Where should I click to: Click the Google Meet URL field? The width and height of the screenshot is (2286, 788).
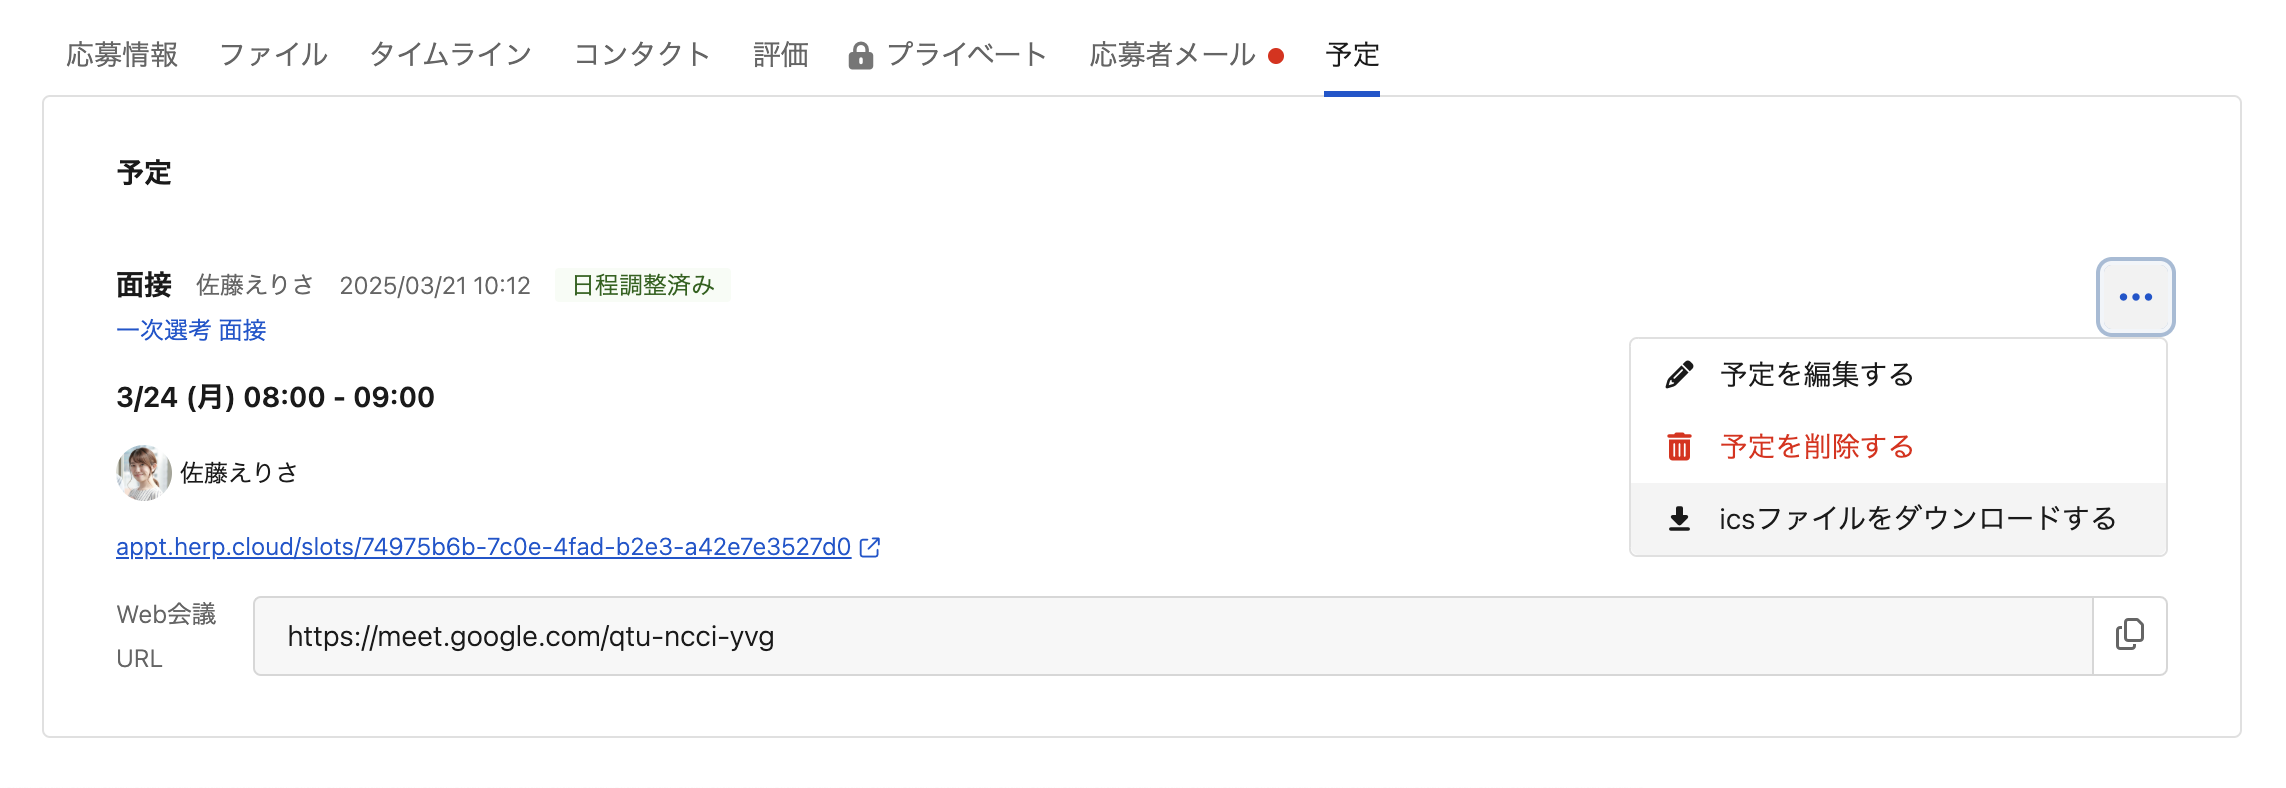pyautogui.click(x=1172, y=636)
